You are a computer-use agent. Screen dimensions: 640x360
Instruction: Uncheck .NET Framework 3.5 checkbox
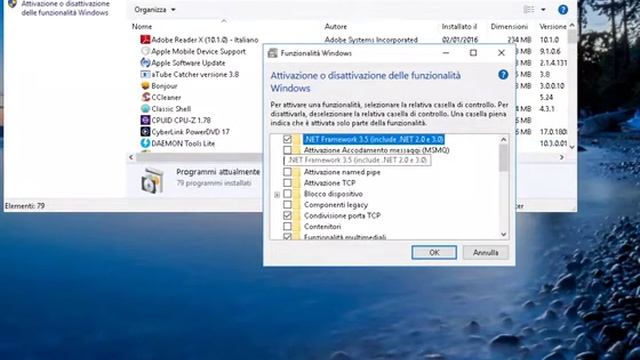[287, 139]
